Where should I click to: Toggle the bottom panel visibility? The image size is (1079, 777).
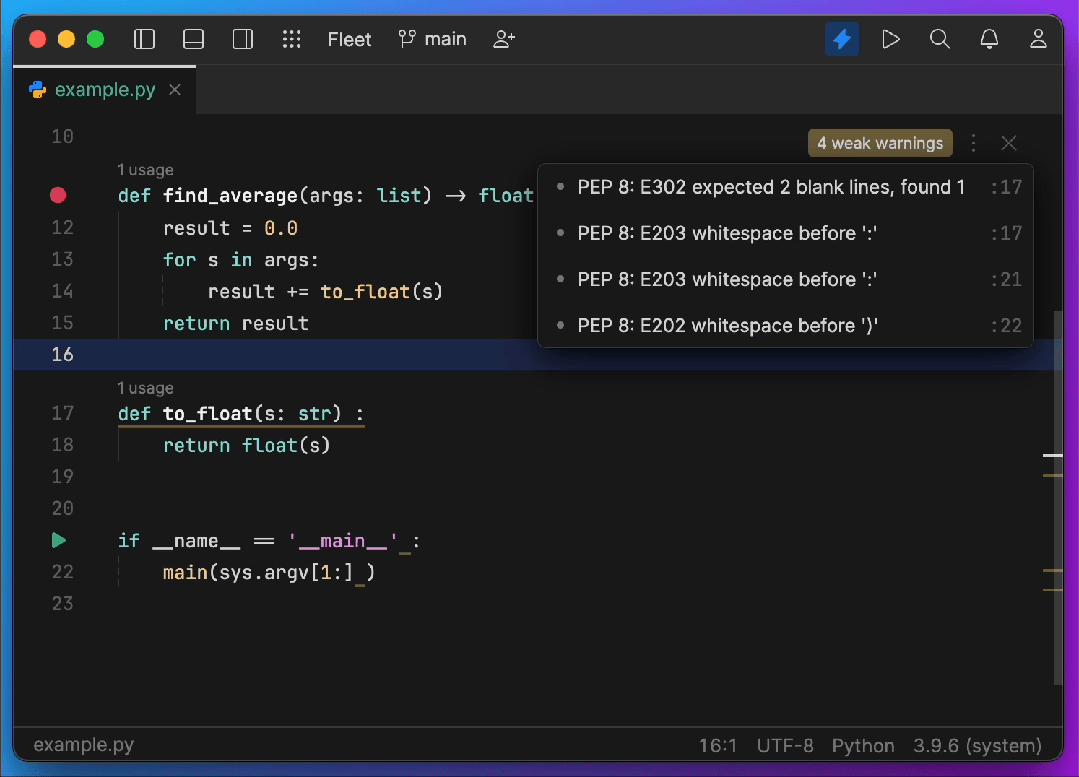(193, 39)
